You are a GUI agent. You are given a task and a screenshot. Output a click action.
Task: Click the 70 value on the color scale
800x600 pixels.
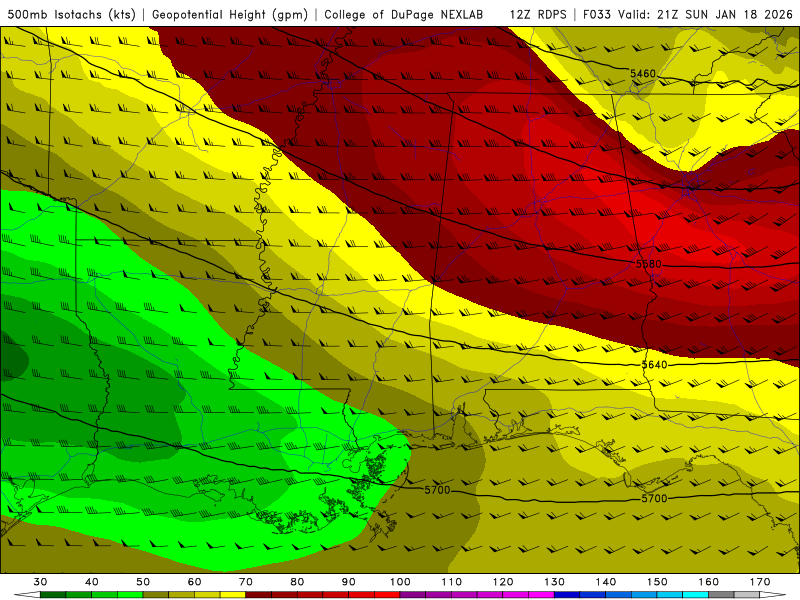pos(246,582)
